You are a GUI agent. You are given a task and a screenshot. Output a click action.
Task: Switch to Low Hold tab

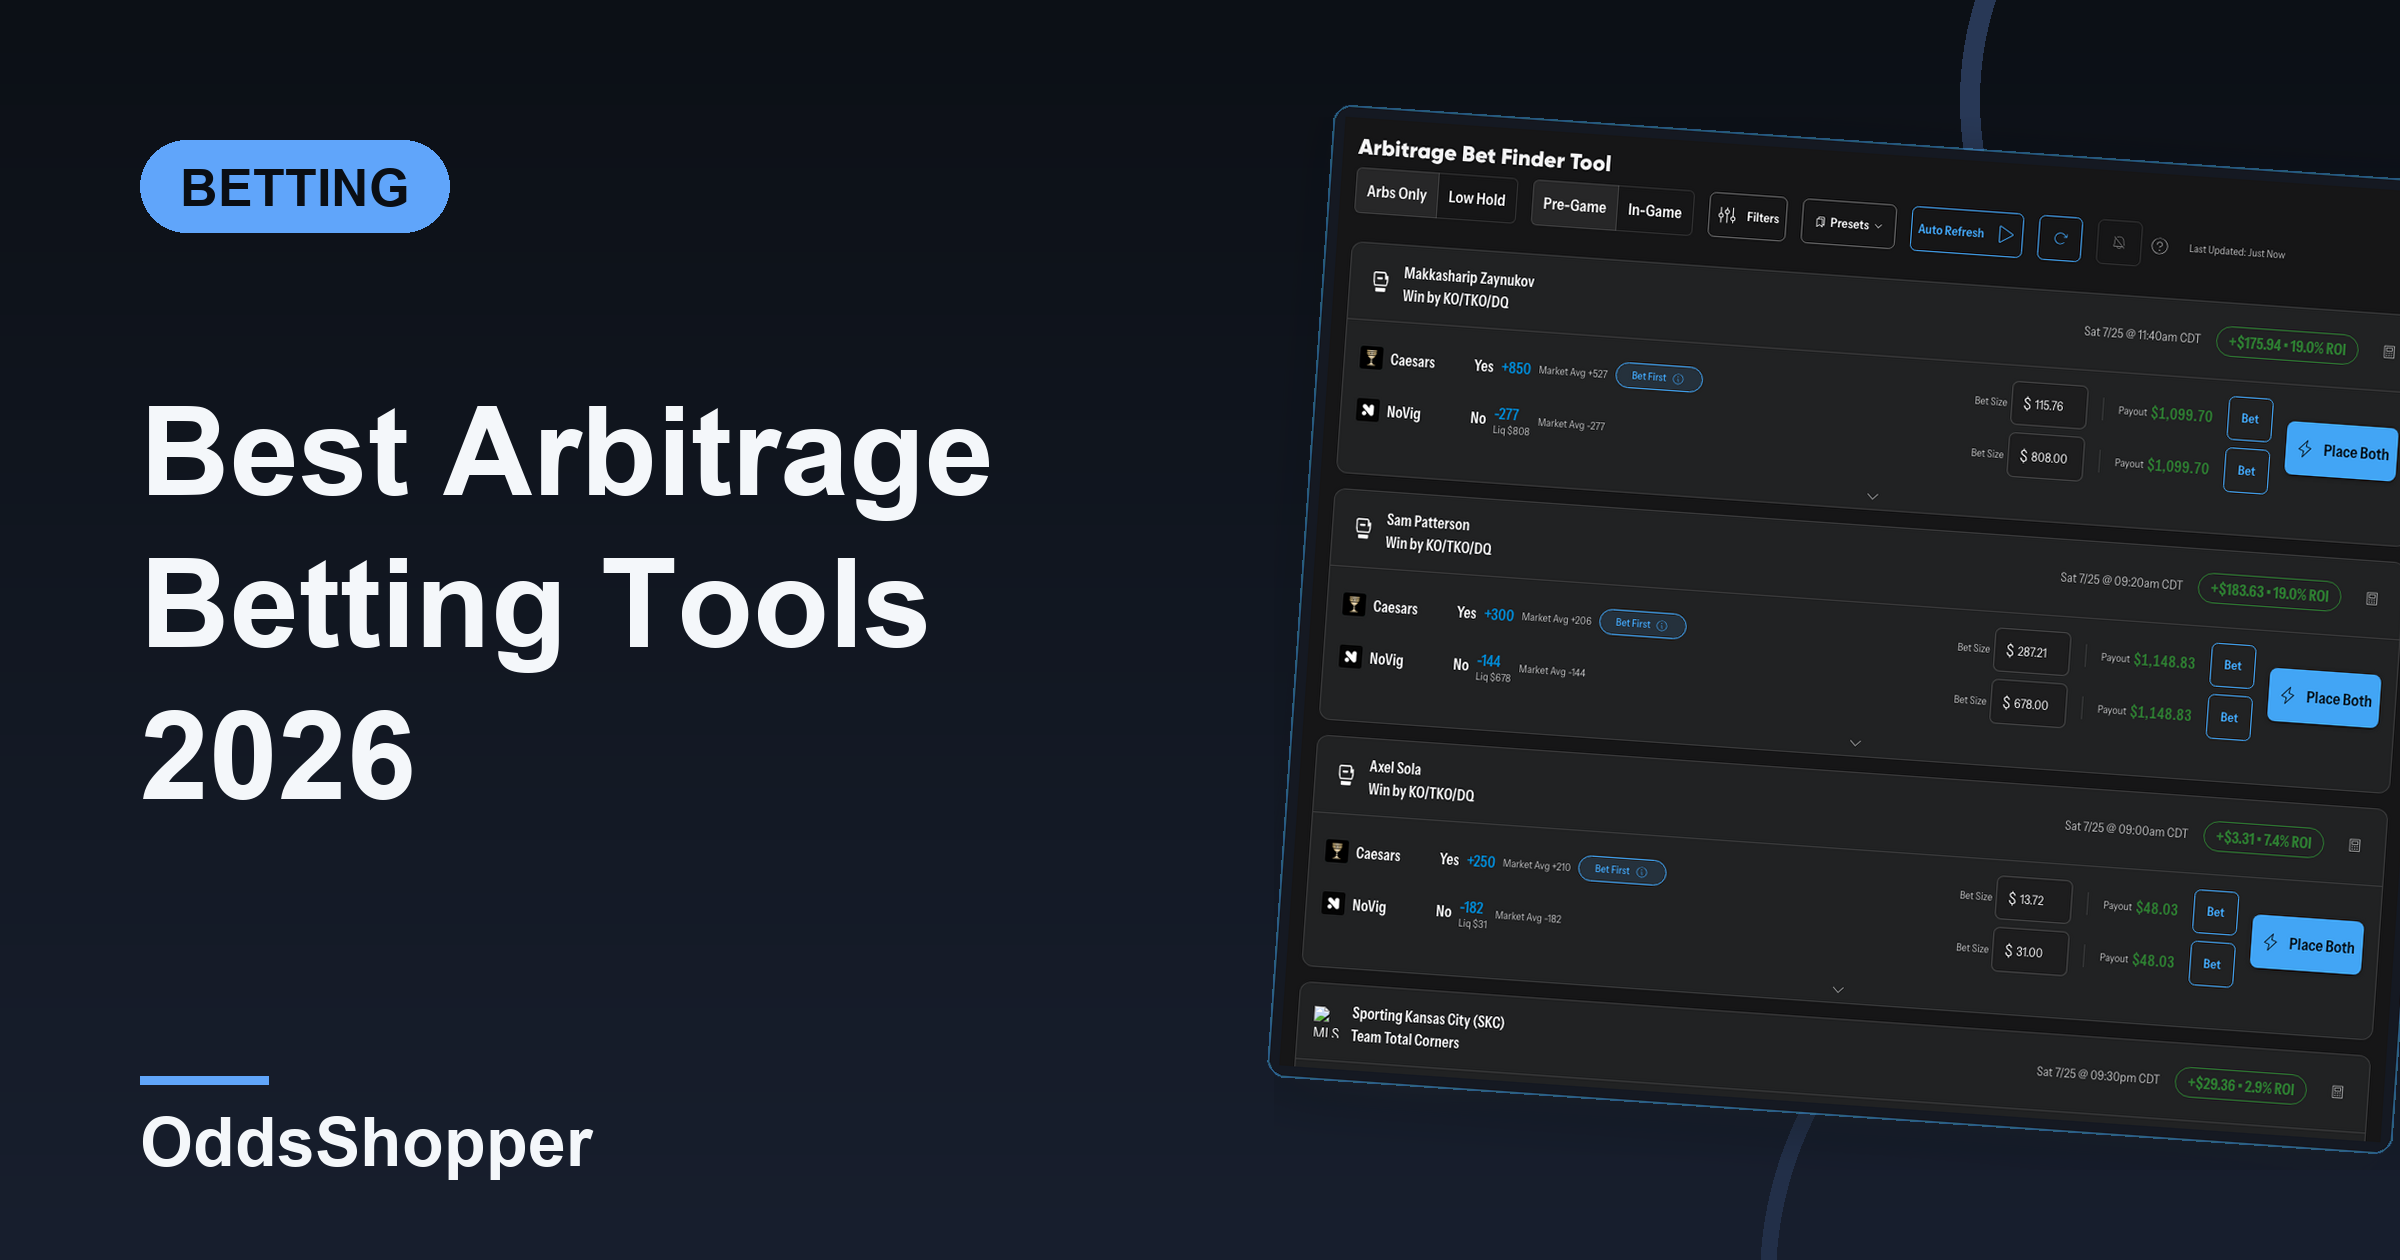coord(1476,199)
